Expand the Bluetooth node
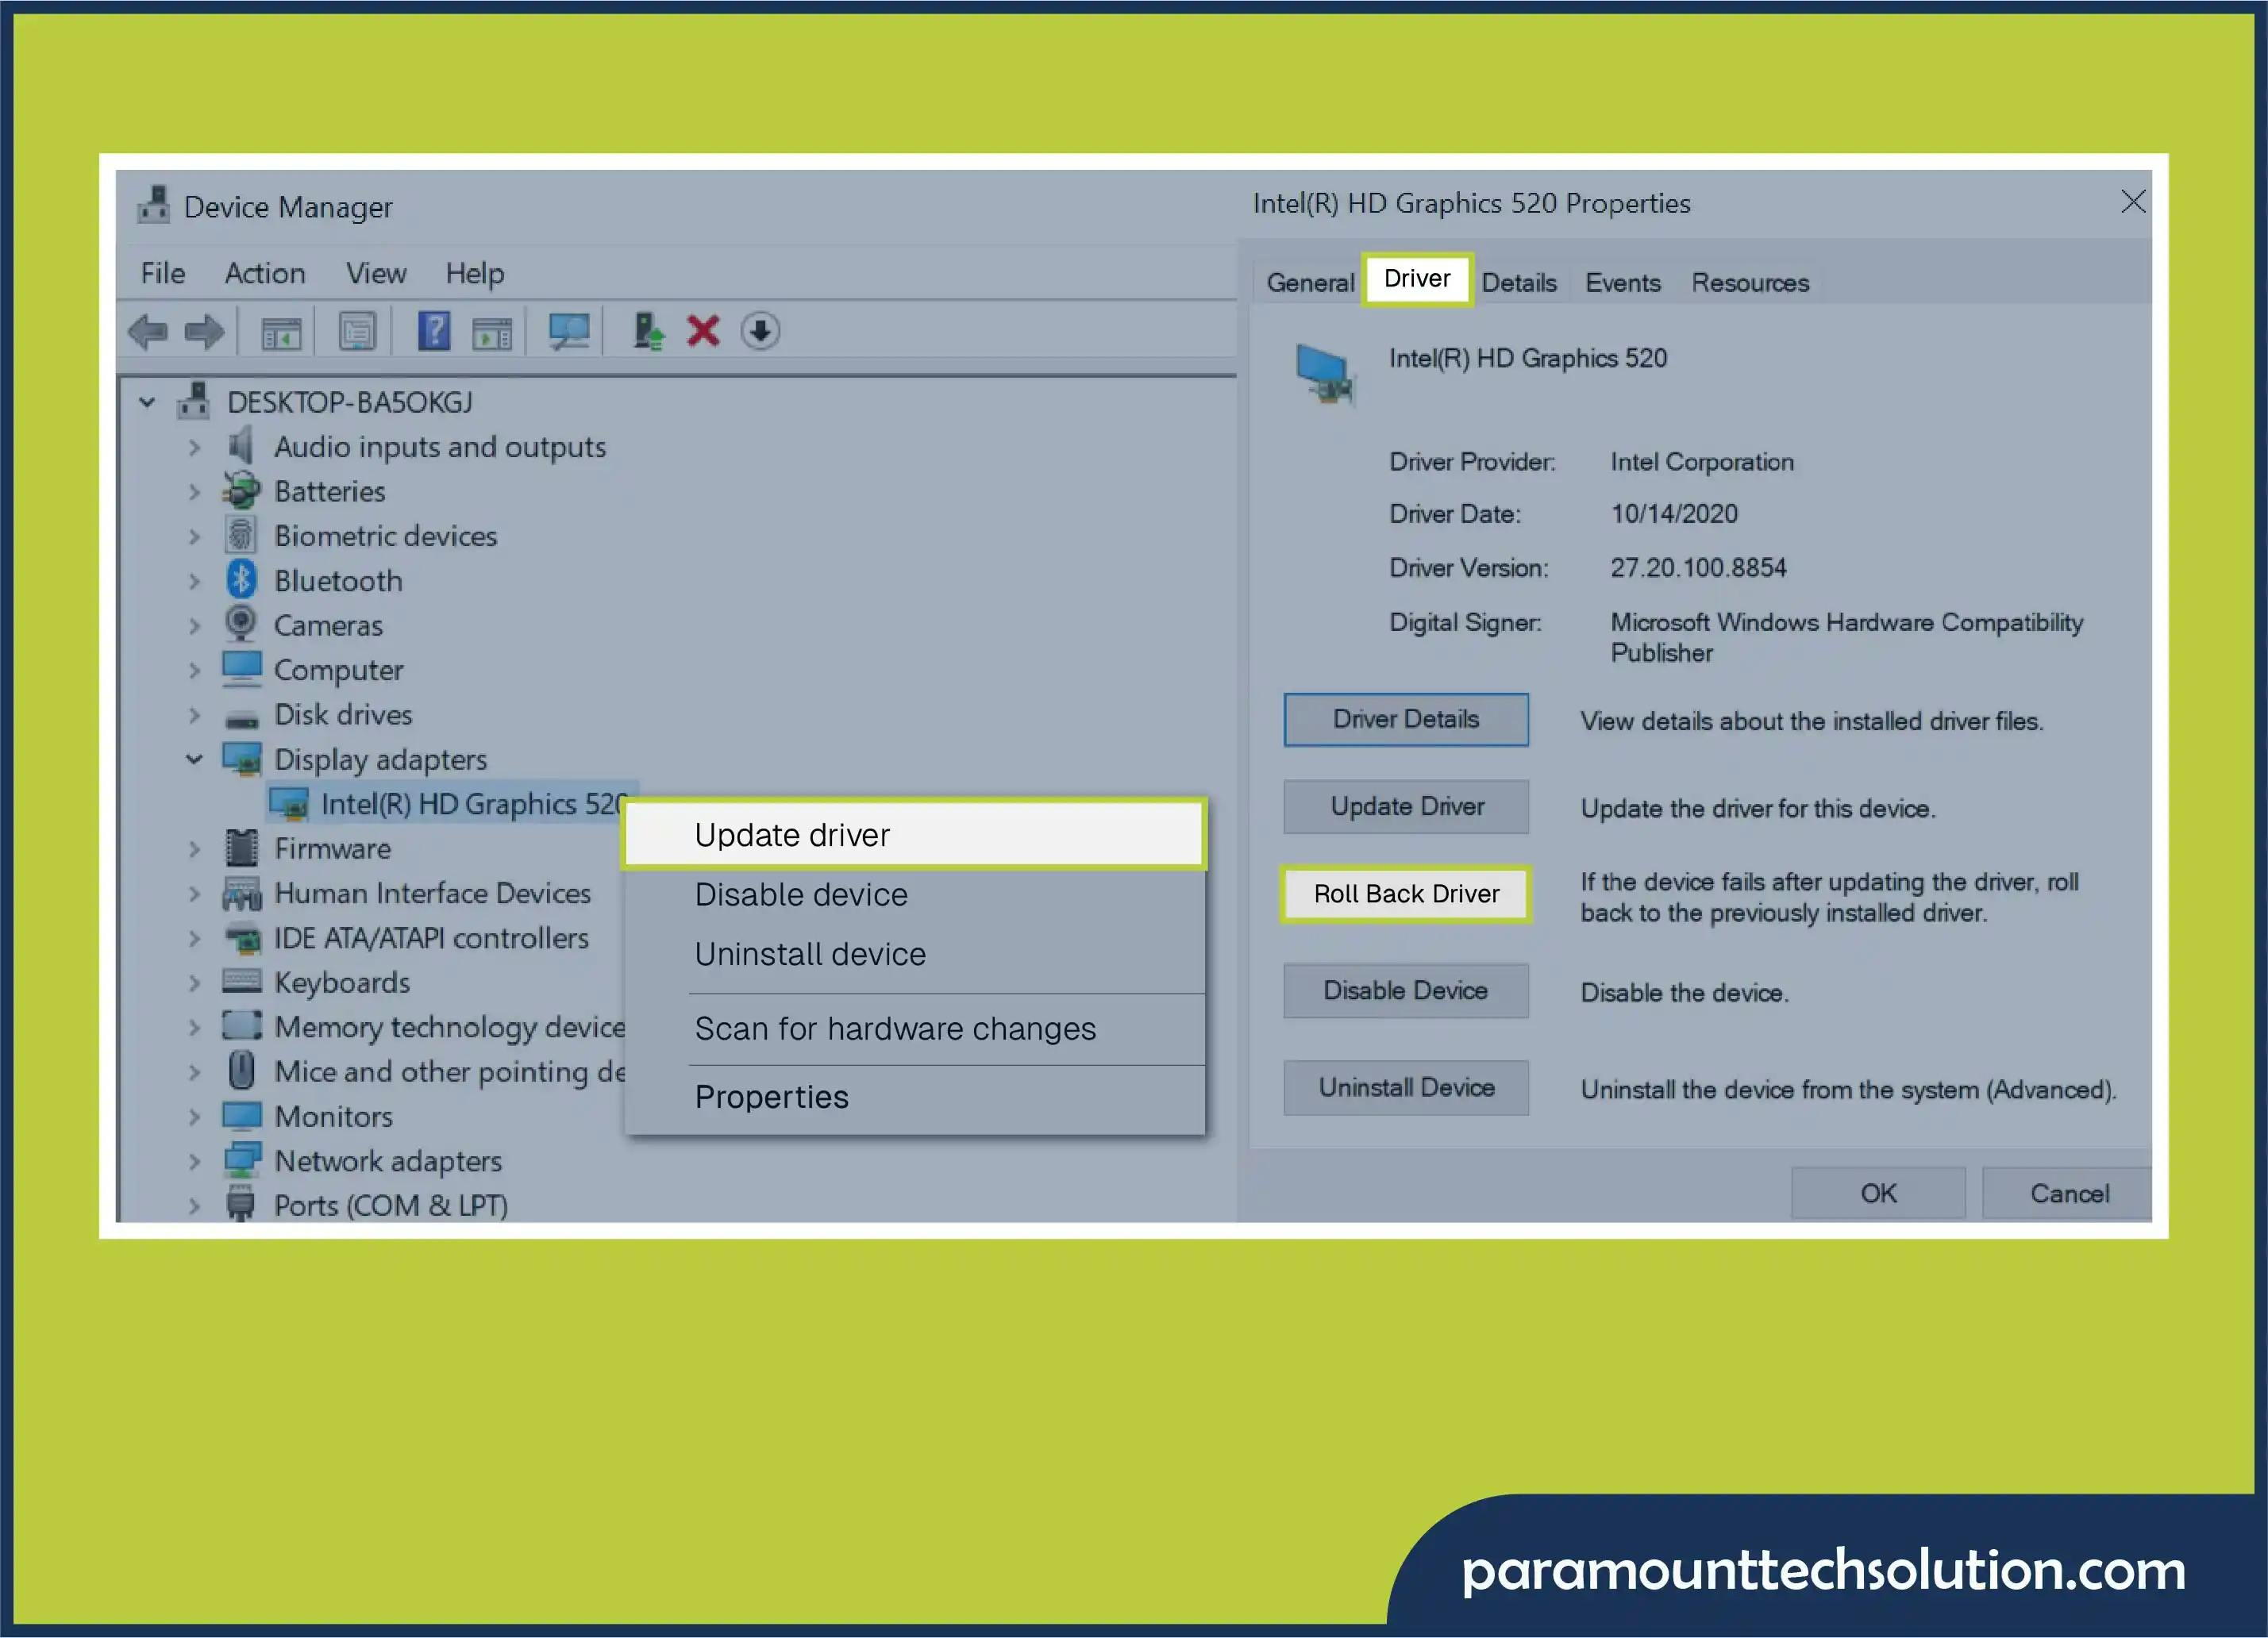The height and width of the screenshot is (1638, 2268). (194, 581)
